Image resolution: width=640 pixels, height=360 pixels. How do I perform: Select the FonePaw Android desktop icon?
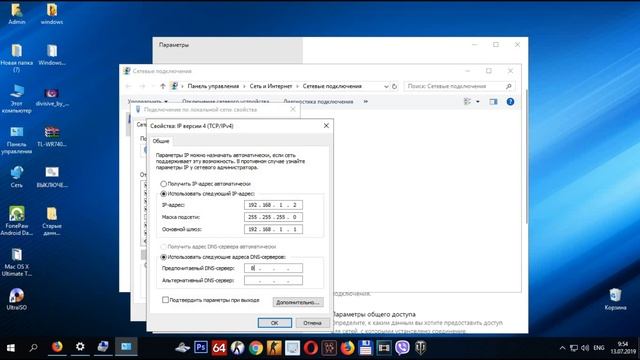point(17,221)
